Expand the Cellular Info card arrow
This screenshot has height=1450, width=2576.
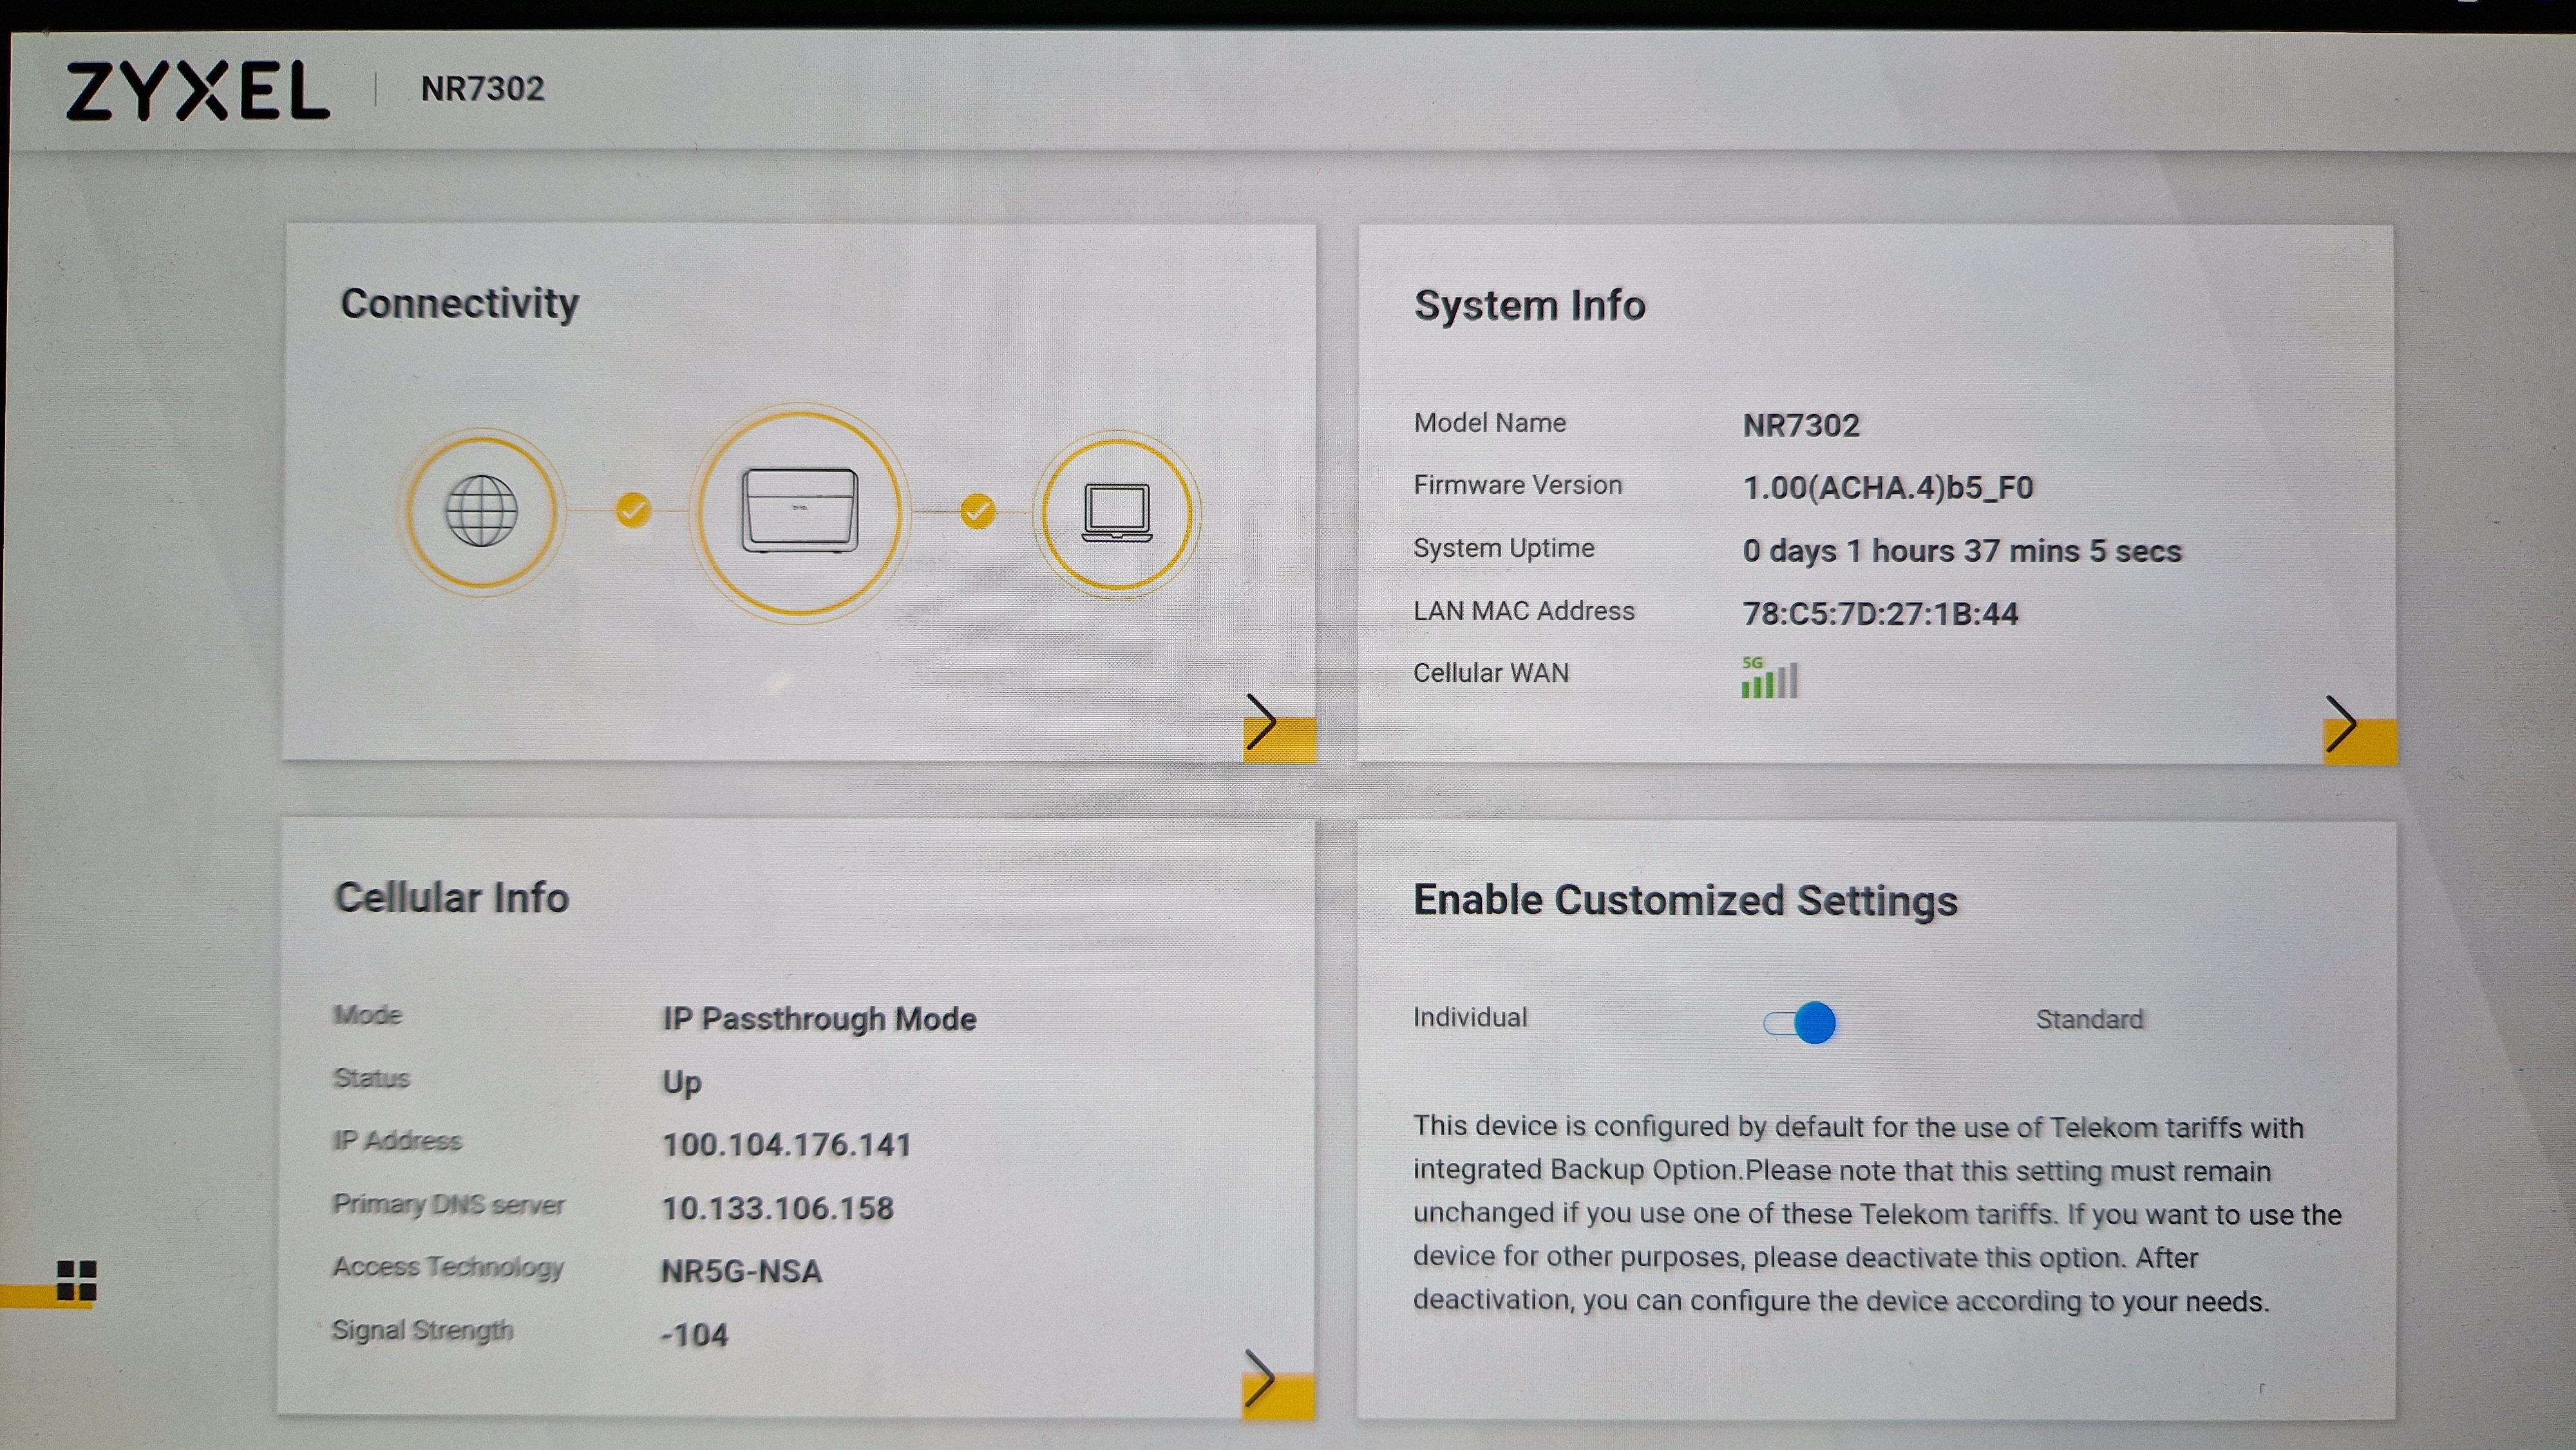coord(1277,1383)
